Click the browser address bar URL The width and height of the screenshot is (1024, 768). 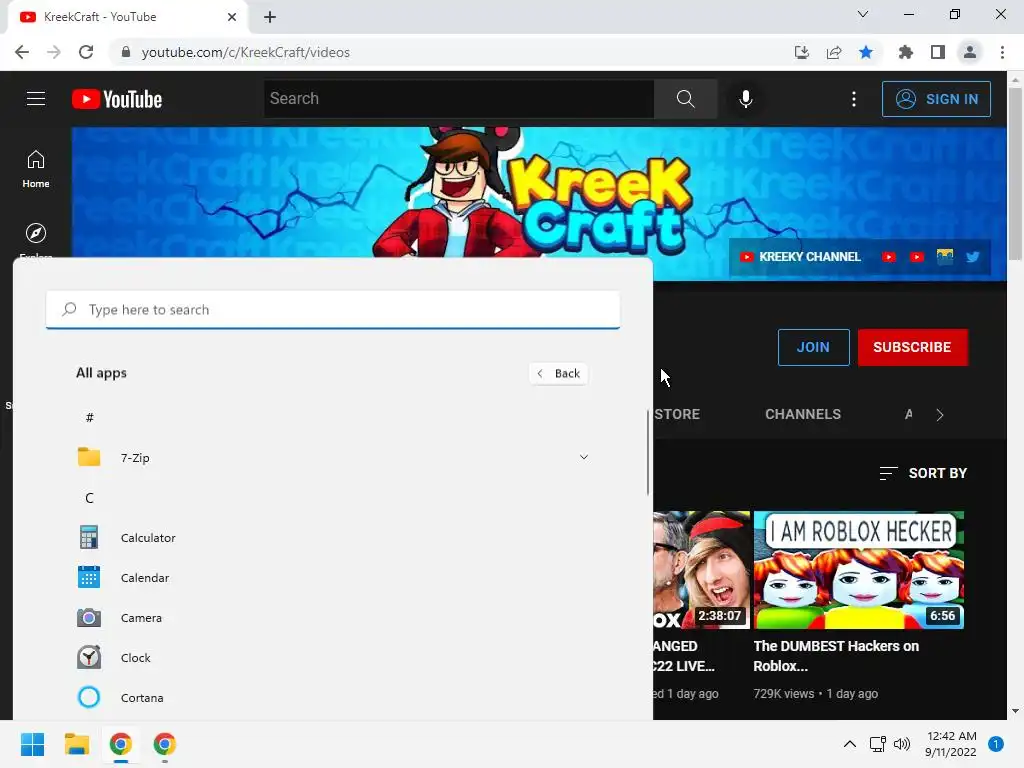[246, 52]
